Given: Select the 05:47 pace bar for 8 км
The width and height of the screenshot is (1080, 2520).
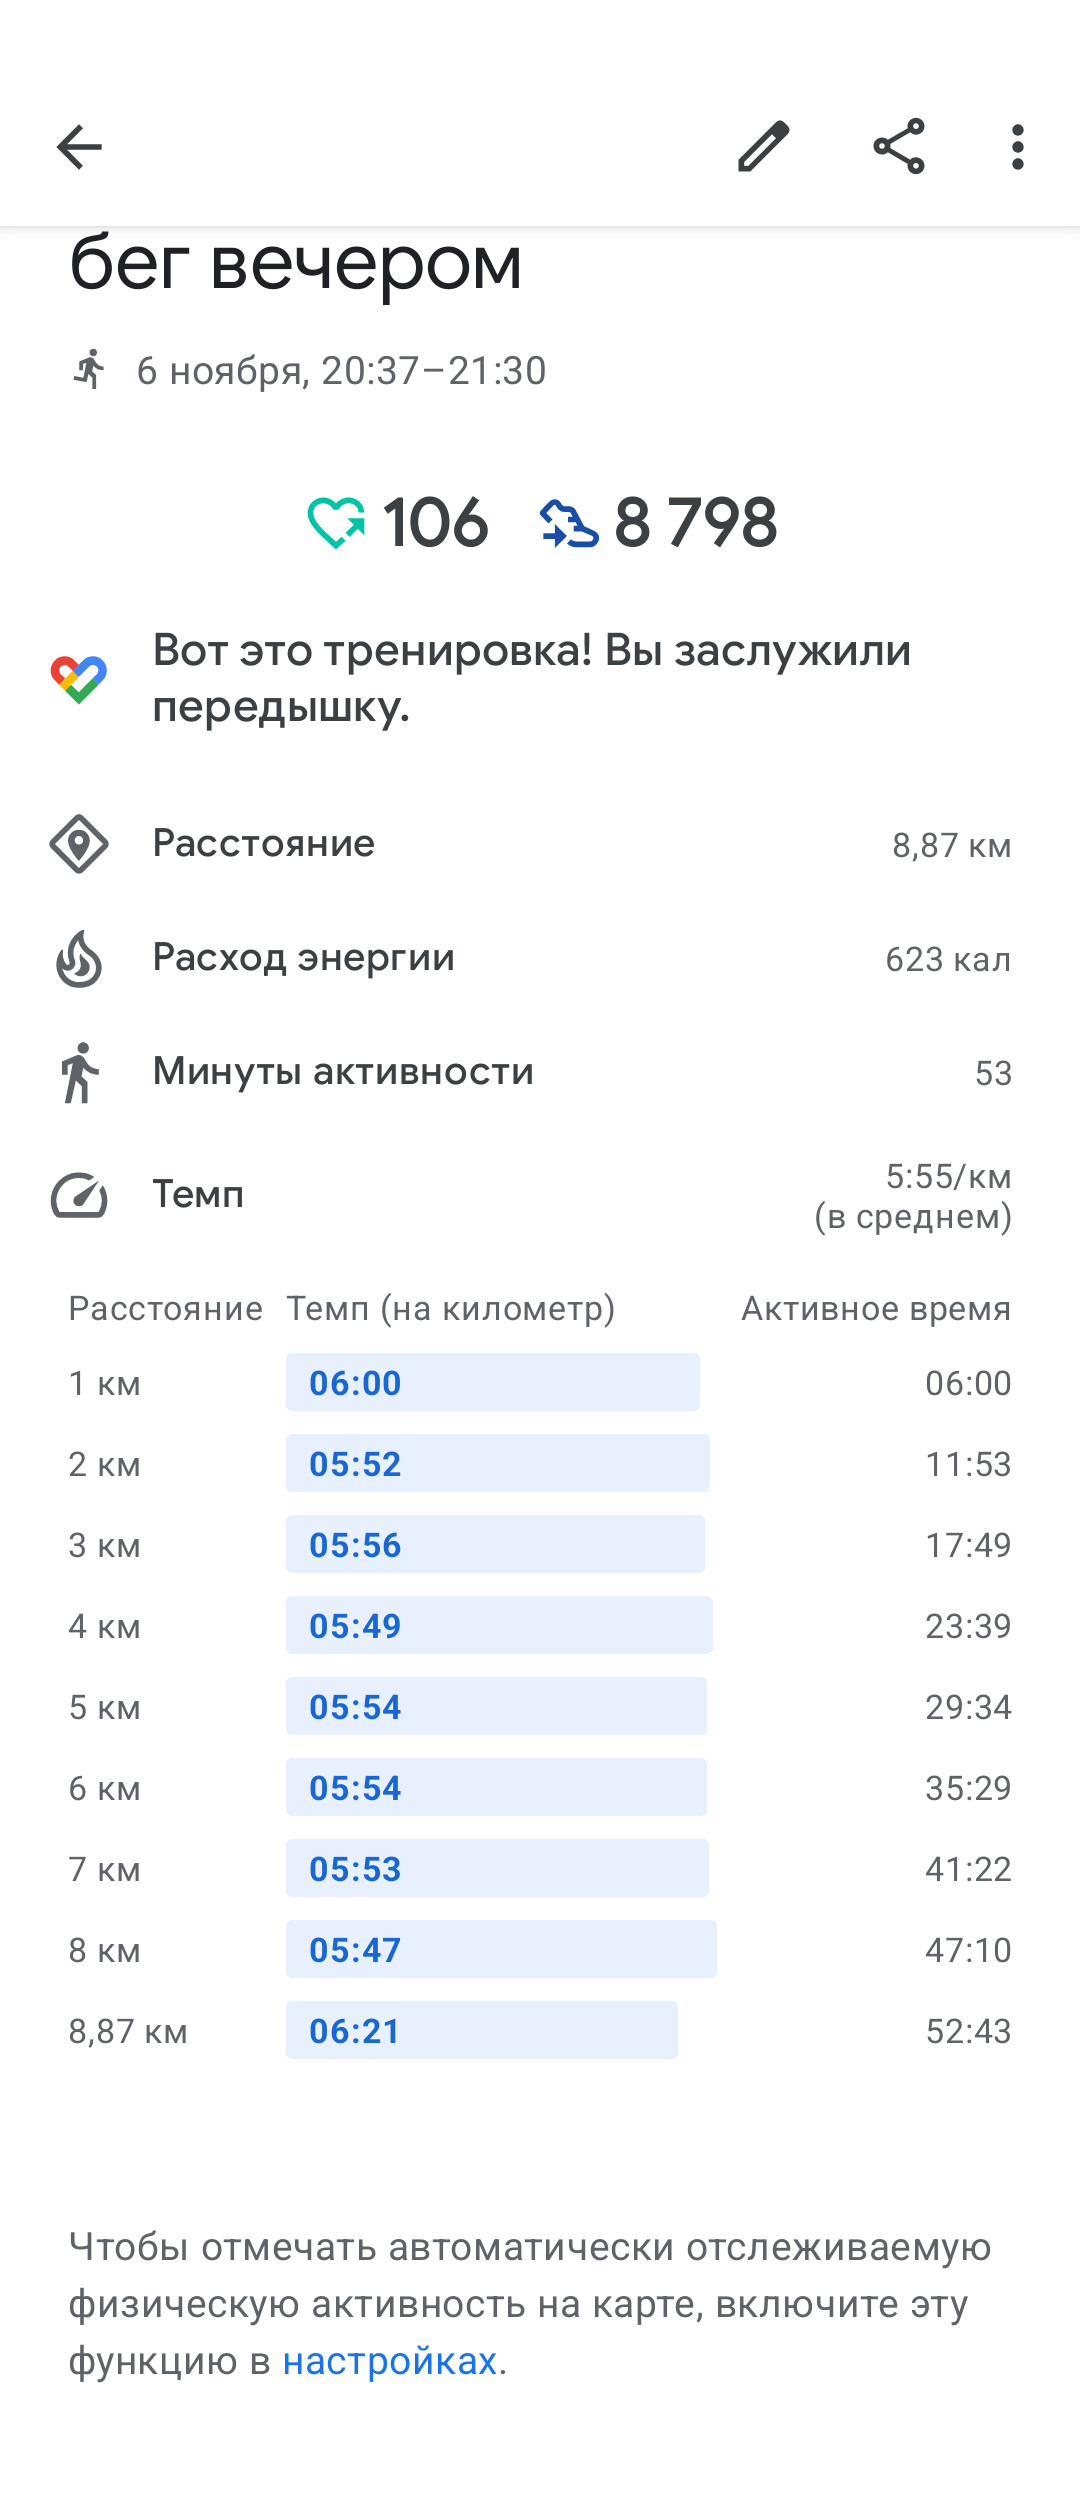Looking at the screenshot, I should (x=501, y=1949).
